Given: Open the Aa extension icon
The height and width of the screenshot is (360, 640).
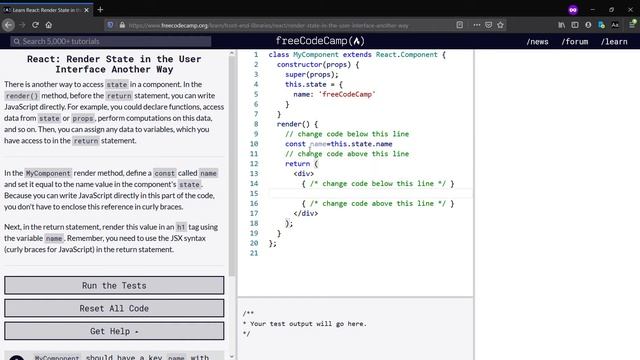Looking at the screenshot, I should [615, 25].
